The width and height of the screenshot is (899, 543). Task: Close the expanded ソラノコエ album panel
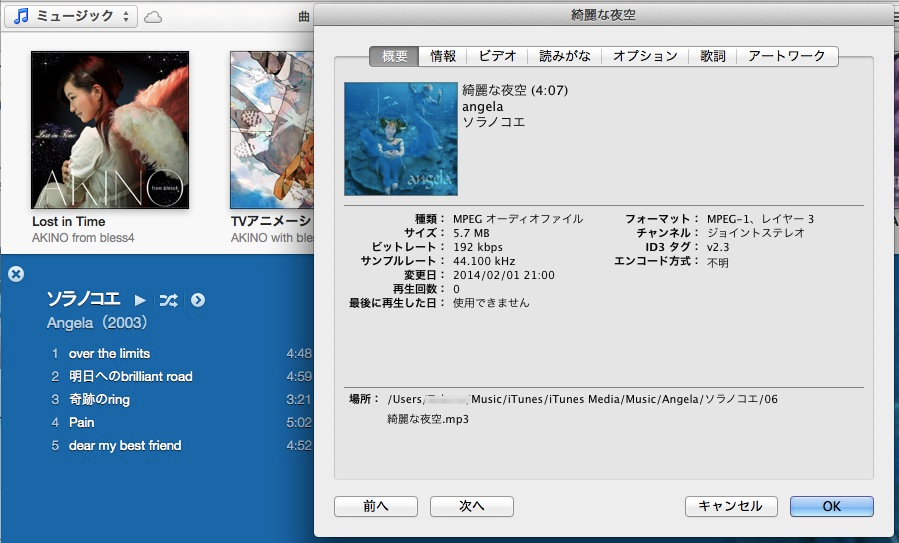[16, 274]
